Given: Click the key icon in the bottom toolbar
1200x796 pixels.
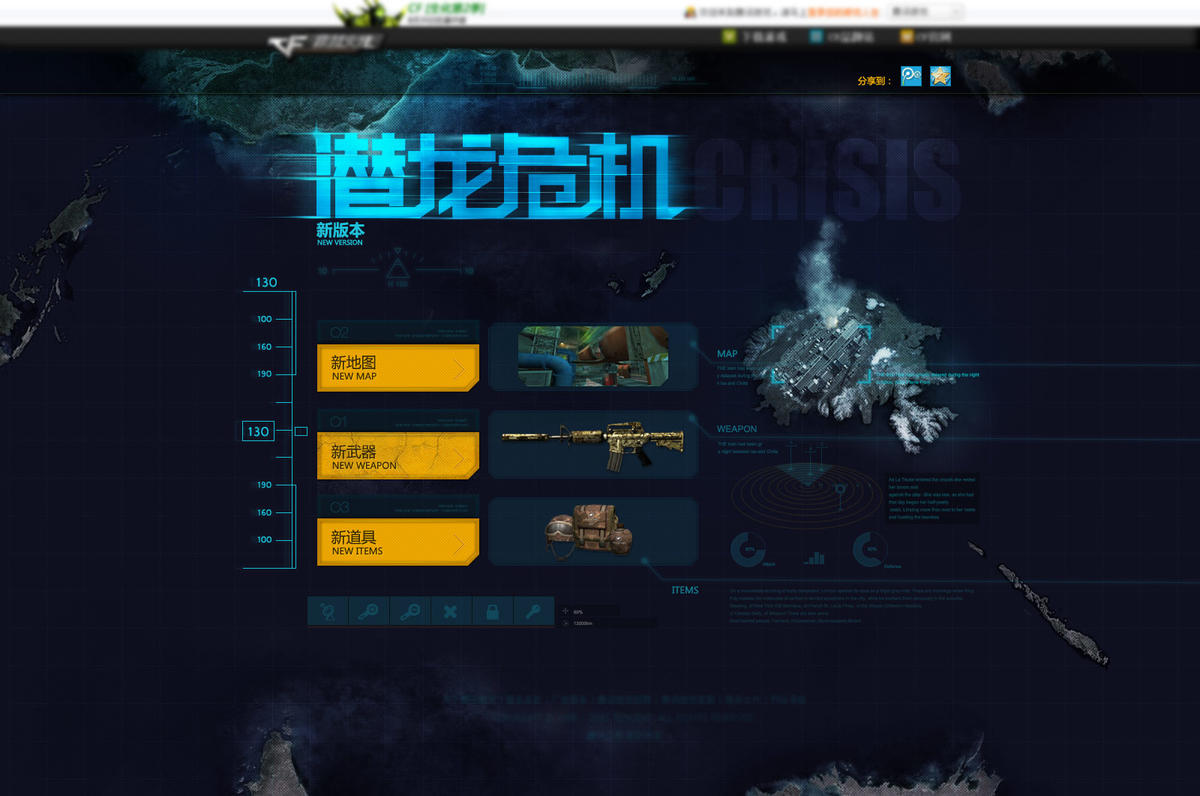Looking at the screenshot, I should [533, 611].
